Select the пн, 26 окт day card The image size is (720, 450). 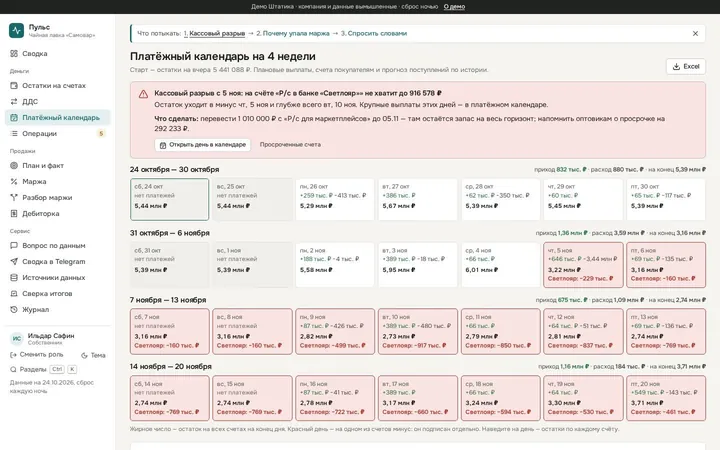tap(335, 199)
